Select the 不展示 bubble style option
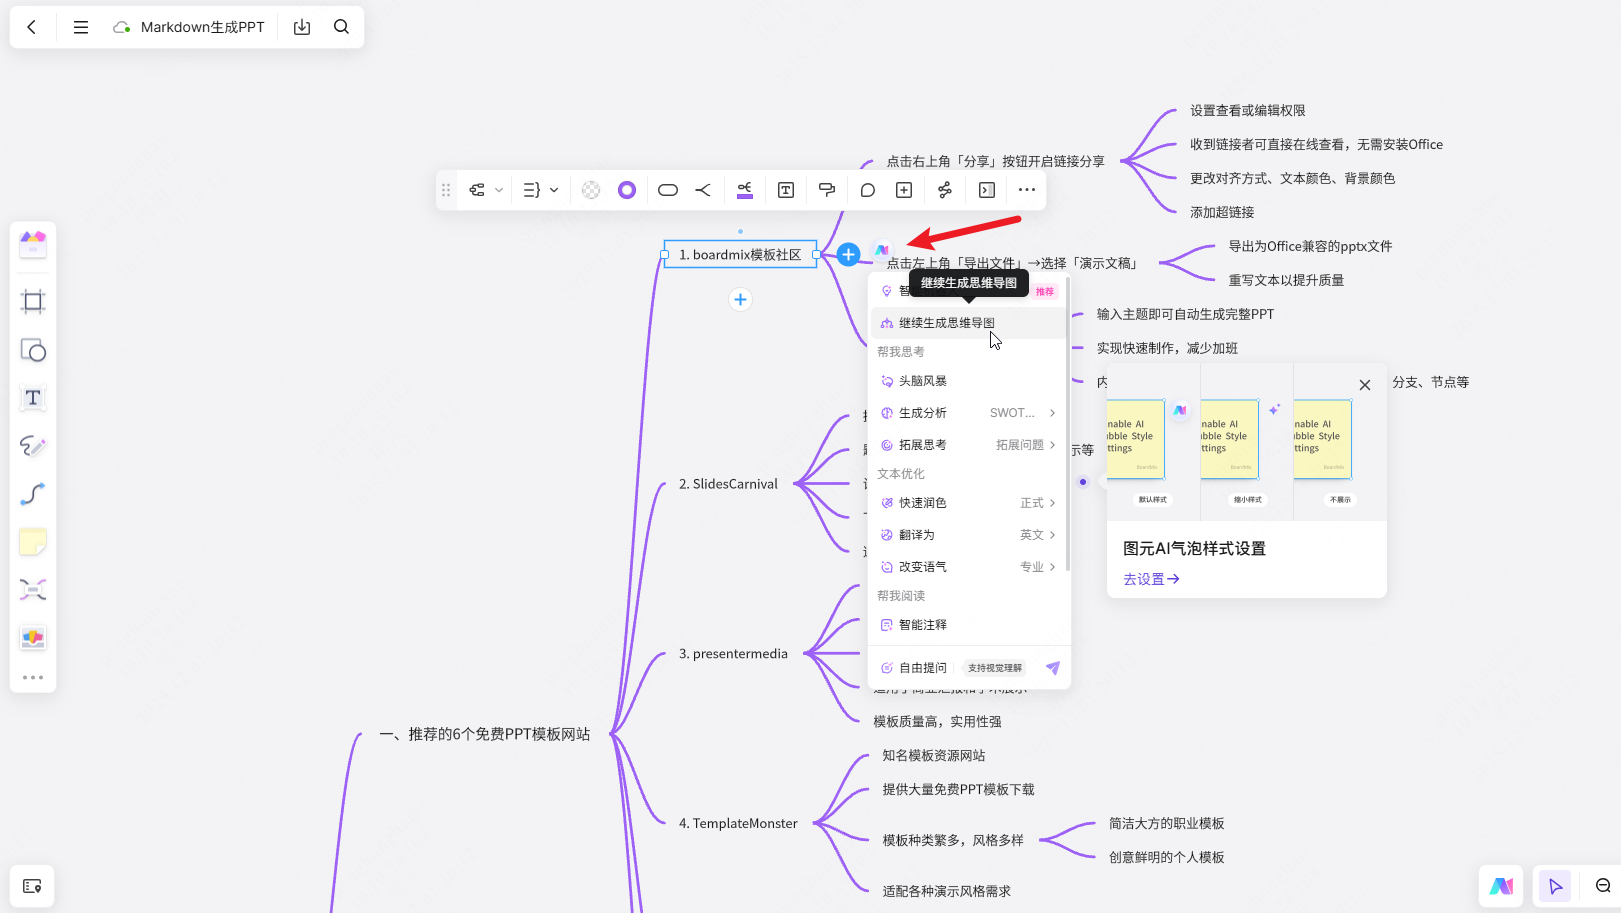 click(x=1339, y=499)
